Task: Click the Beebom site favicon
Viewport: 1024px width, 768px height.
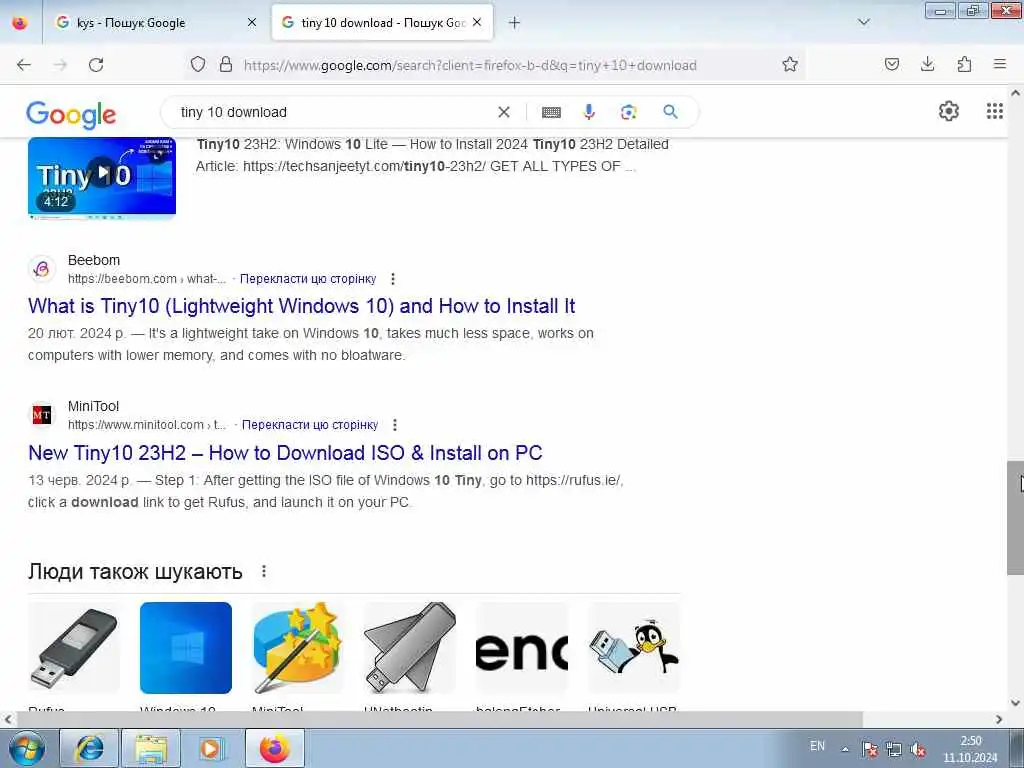Action: (42, 269)
